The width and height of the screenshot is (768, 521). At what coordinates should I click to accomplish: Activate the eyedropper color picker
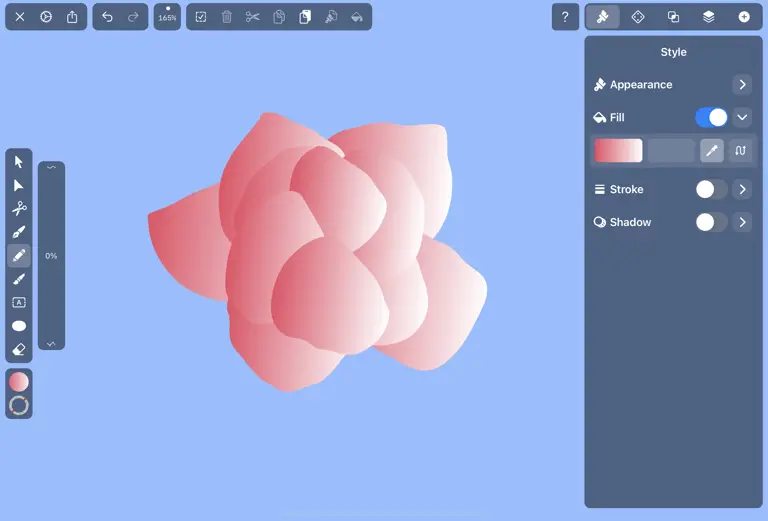pos(712,150)
